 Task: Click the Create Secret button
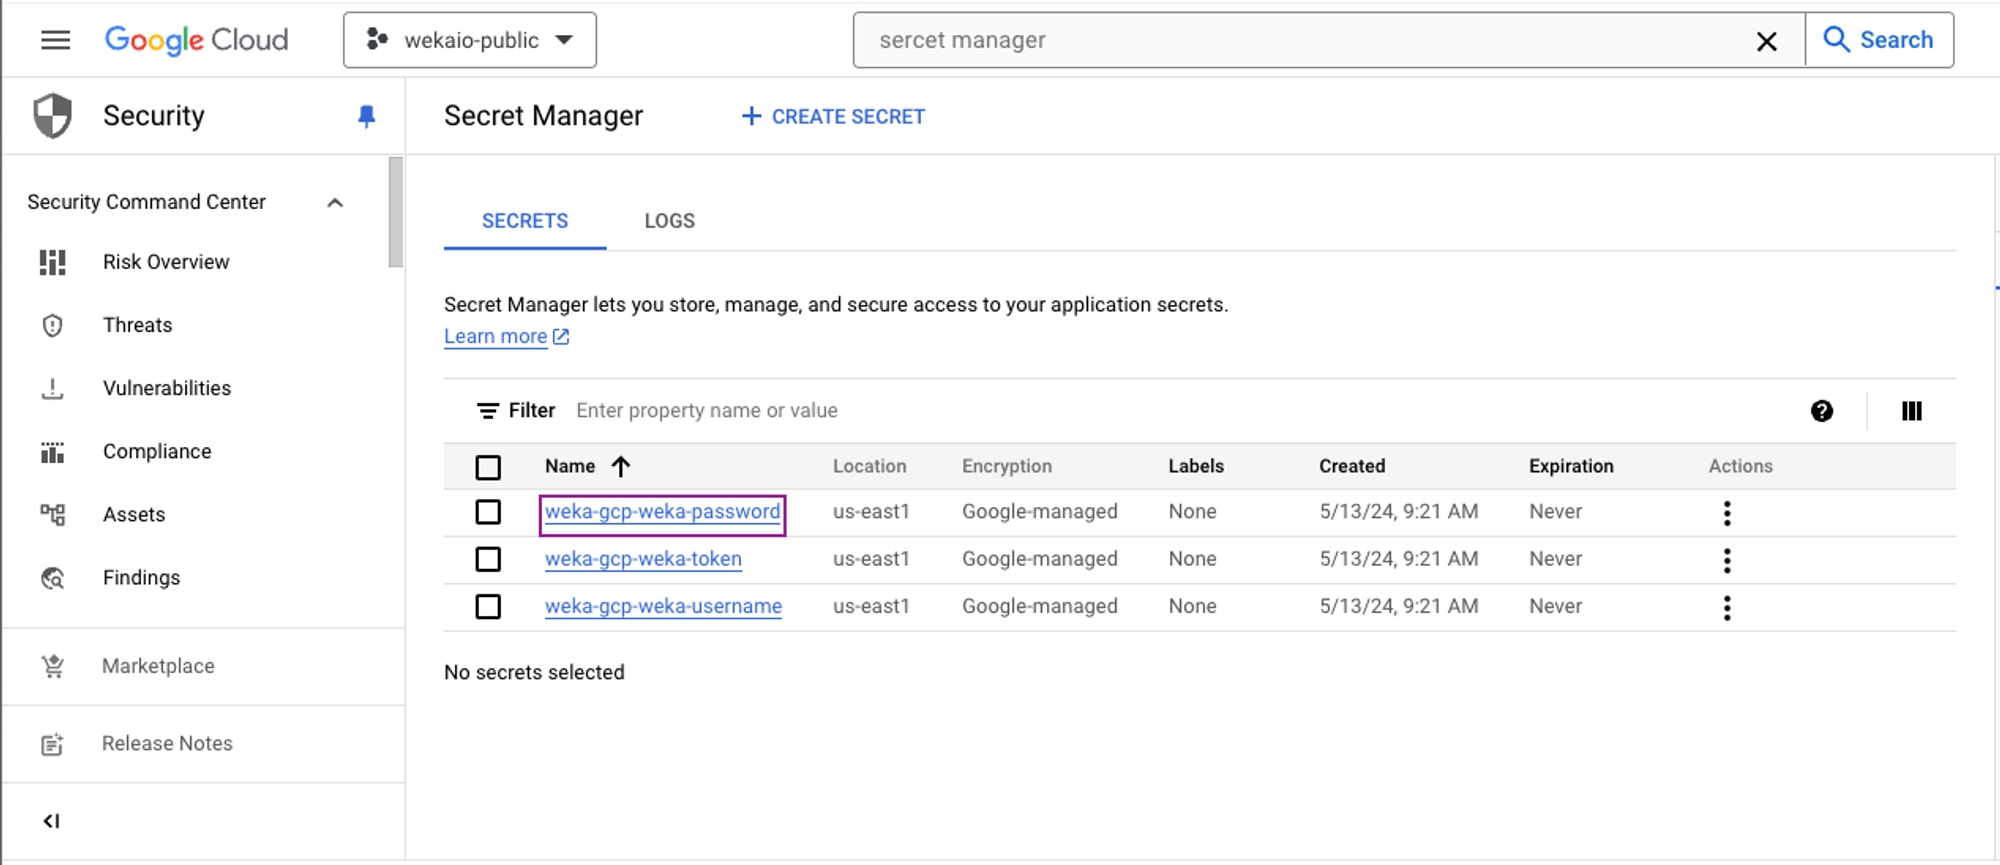tap(833, 117)
